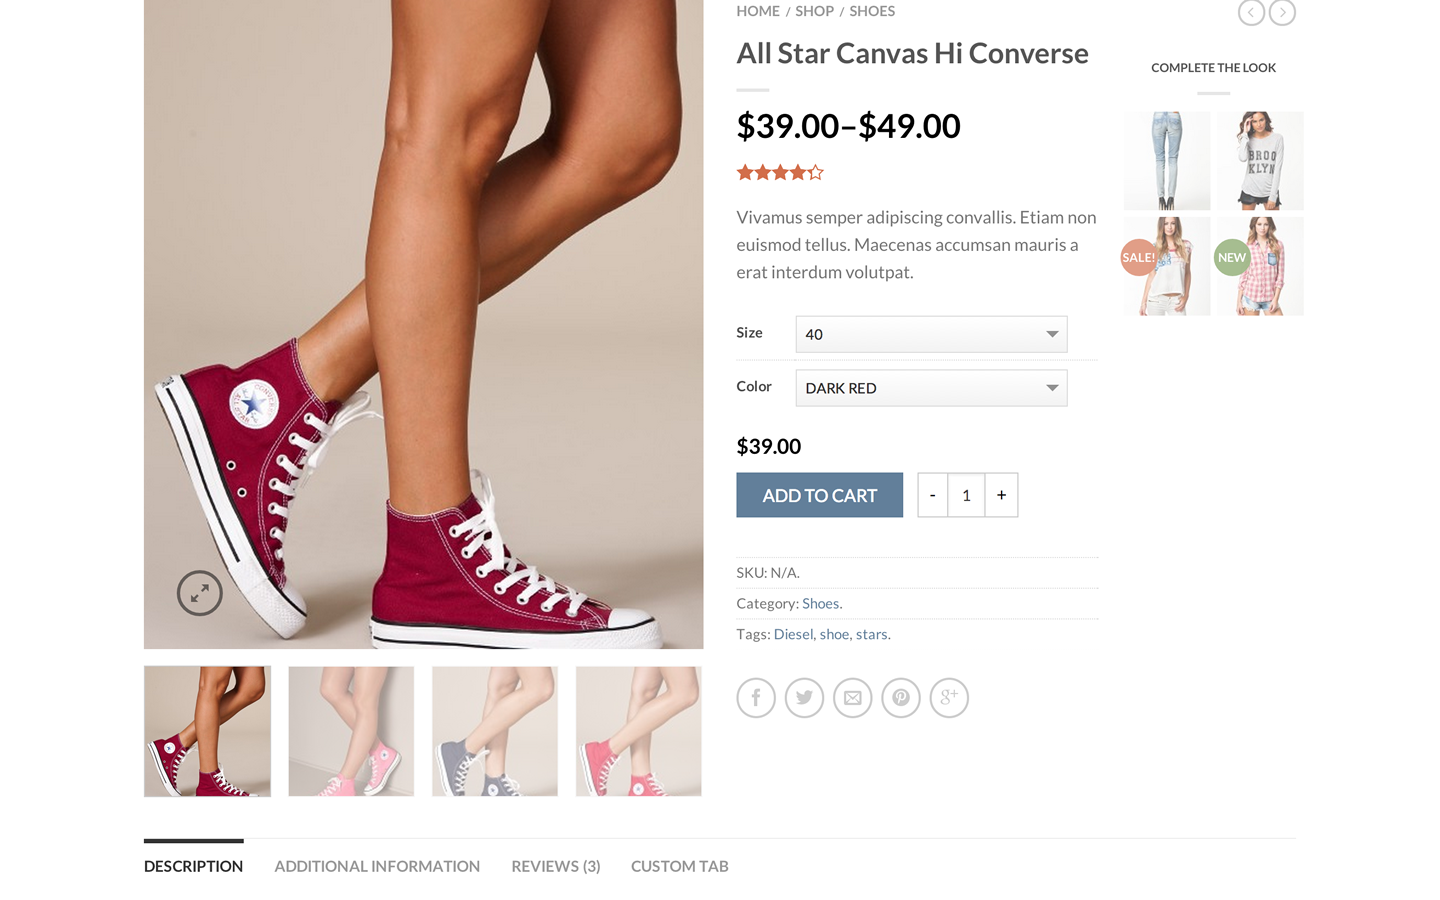1440x900 pixels.
Task: Share product on Twitter
Action: point(804,698)
